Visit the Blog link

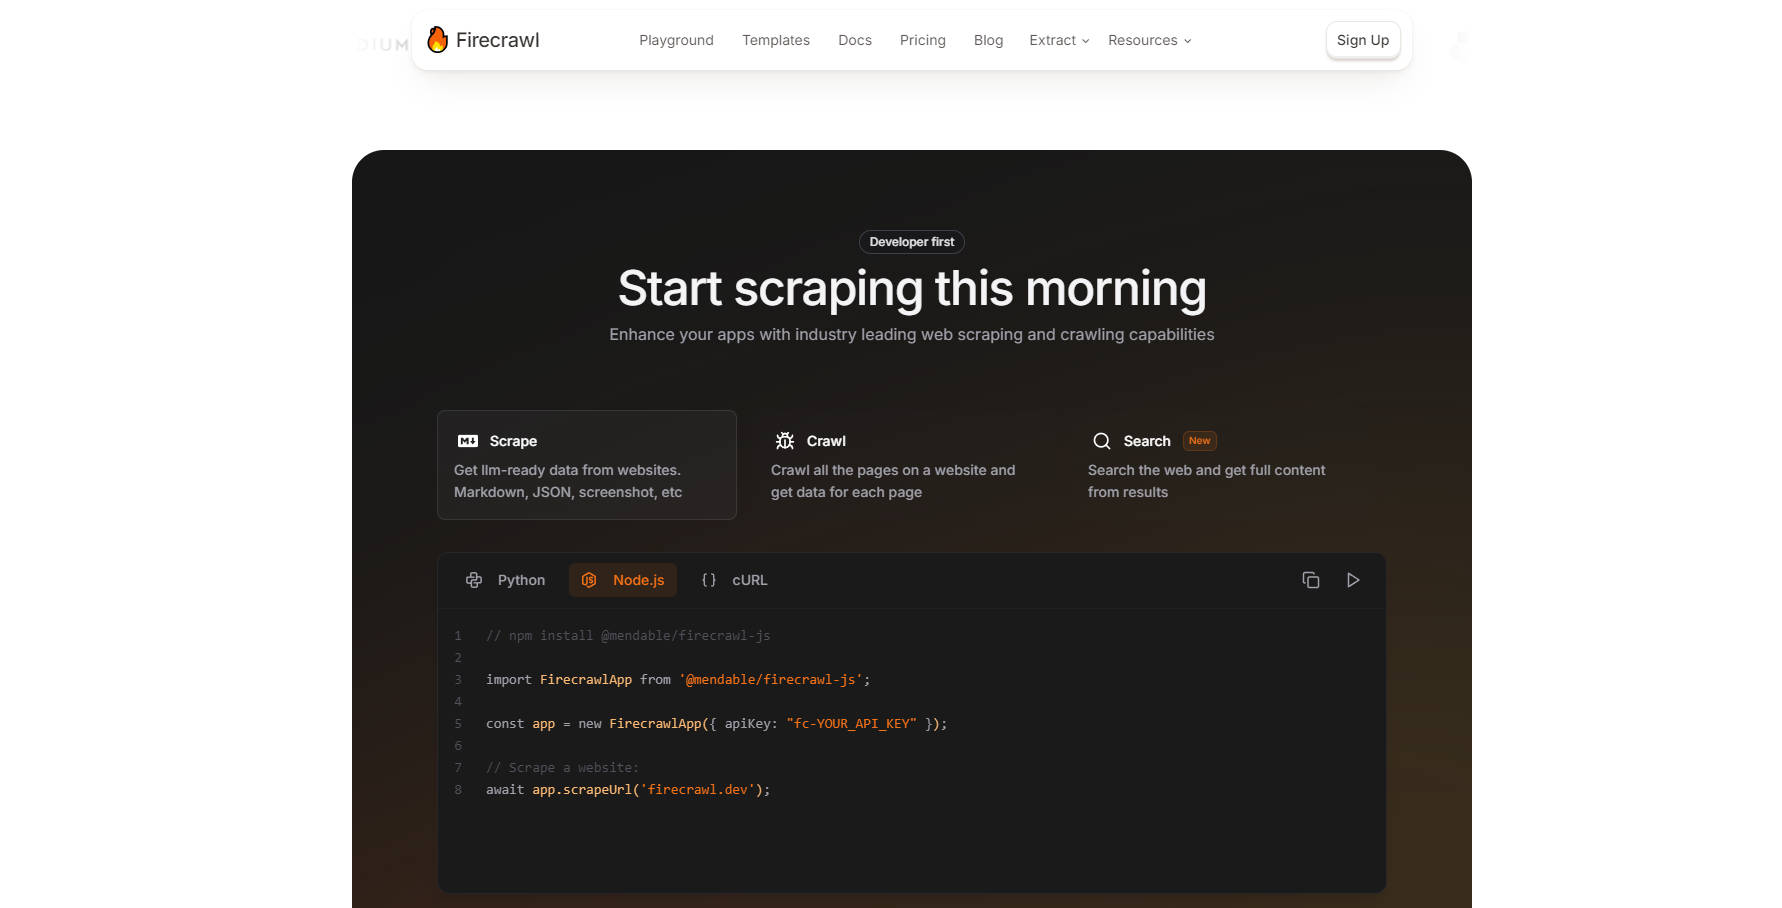(988, 40)
